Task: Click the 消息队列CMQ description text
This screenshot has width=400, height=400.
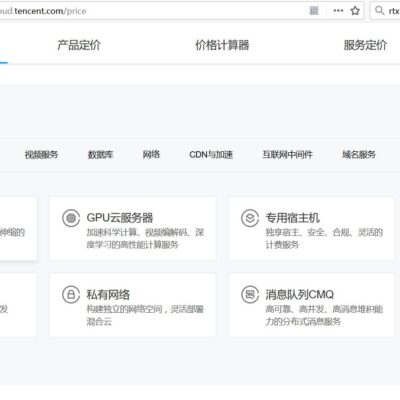Action: pos(324,315)
